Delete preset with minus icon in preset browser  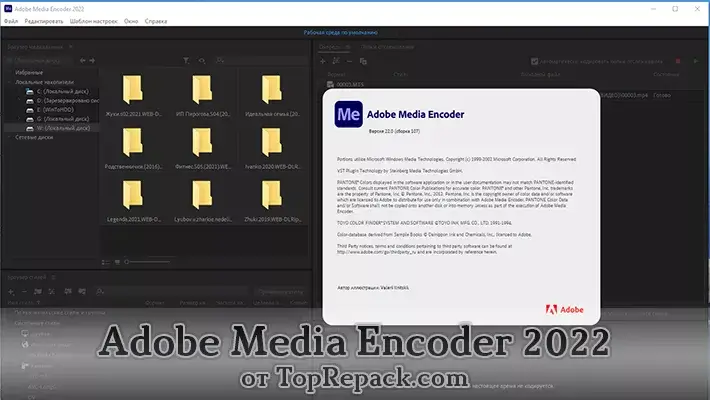coord(24,292)
